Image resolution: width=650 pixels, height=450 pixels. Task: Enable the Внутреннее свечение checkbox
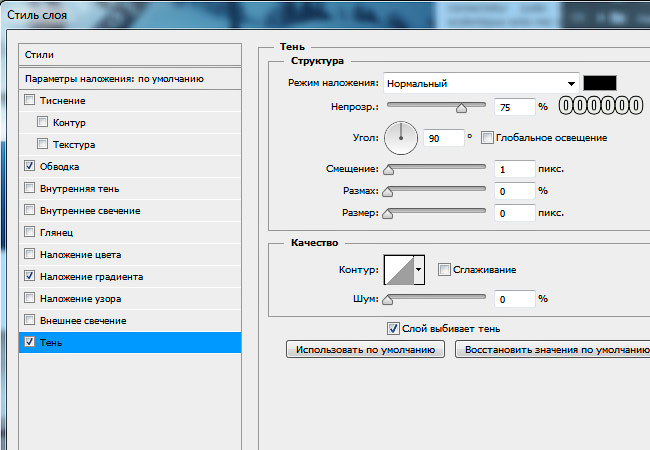click(x=29, y=210)
